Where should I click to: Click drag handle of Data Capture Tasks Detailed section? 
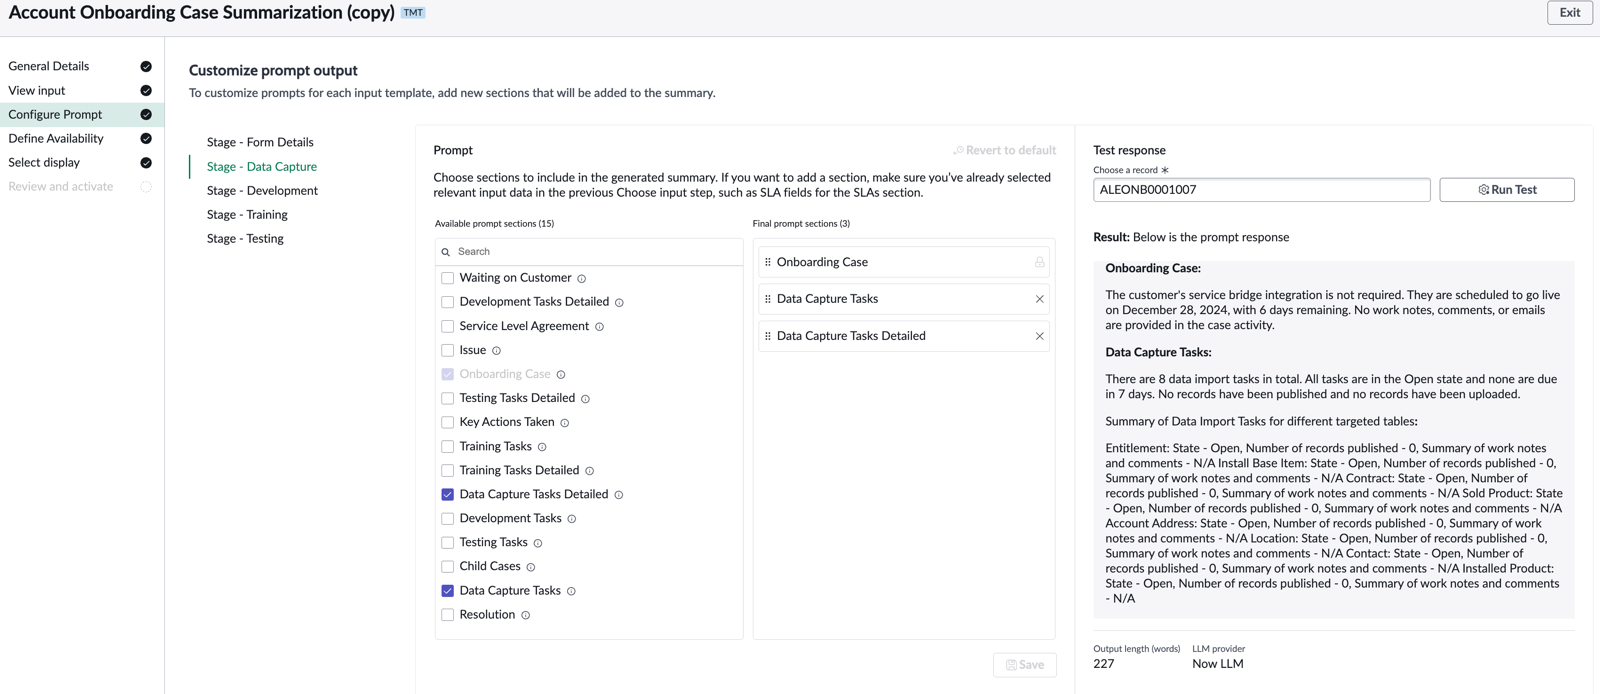pos(768,336)
